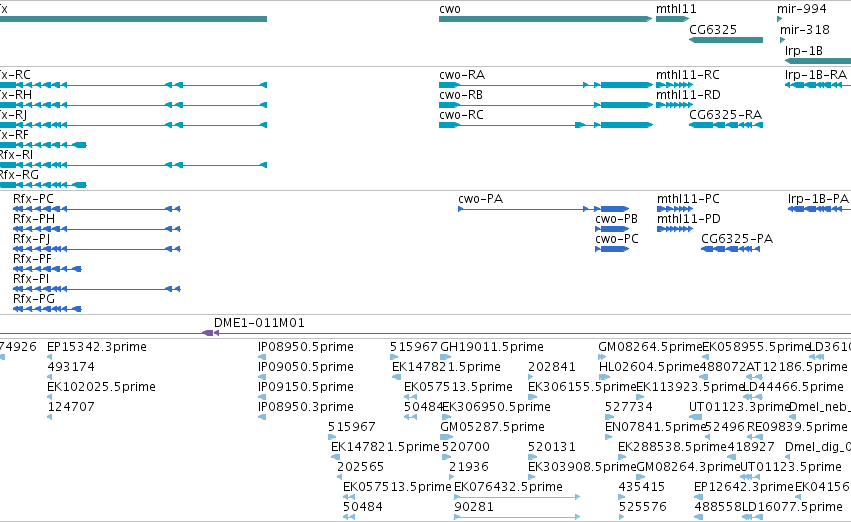The image size is (851, 522).
Task: Click the mir-994 gene label
Action: point(801,9)
